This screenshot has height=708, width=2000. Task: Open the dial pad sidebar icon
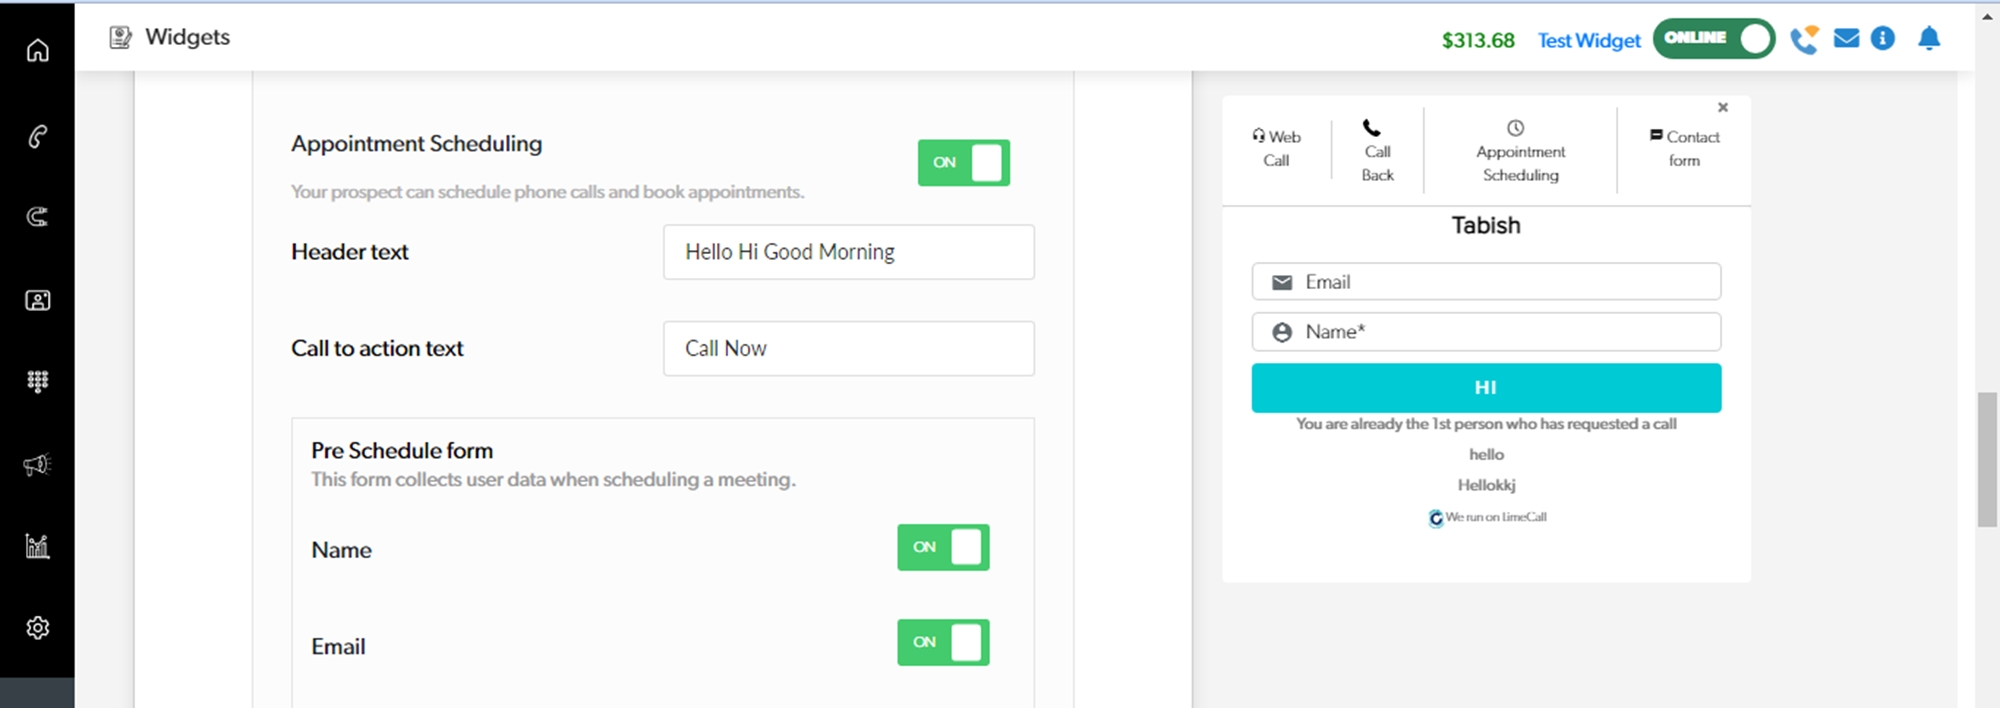[x=37, y=381]
